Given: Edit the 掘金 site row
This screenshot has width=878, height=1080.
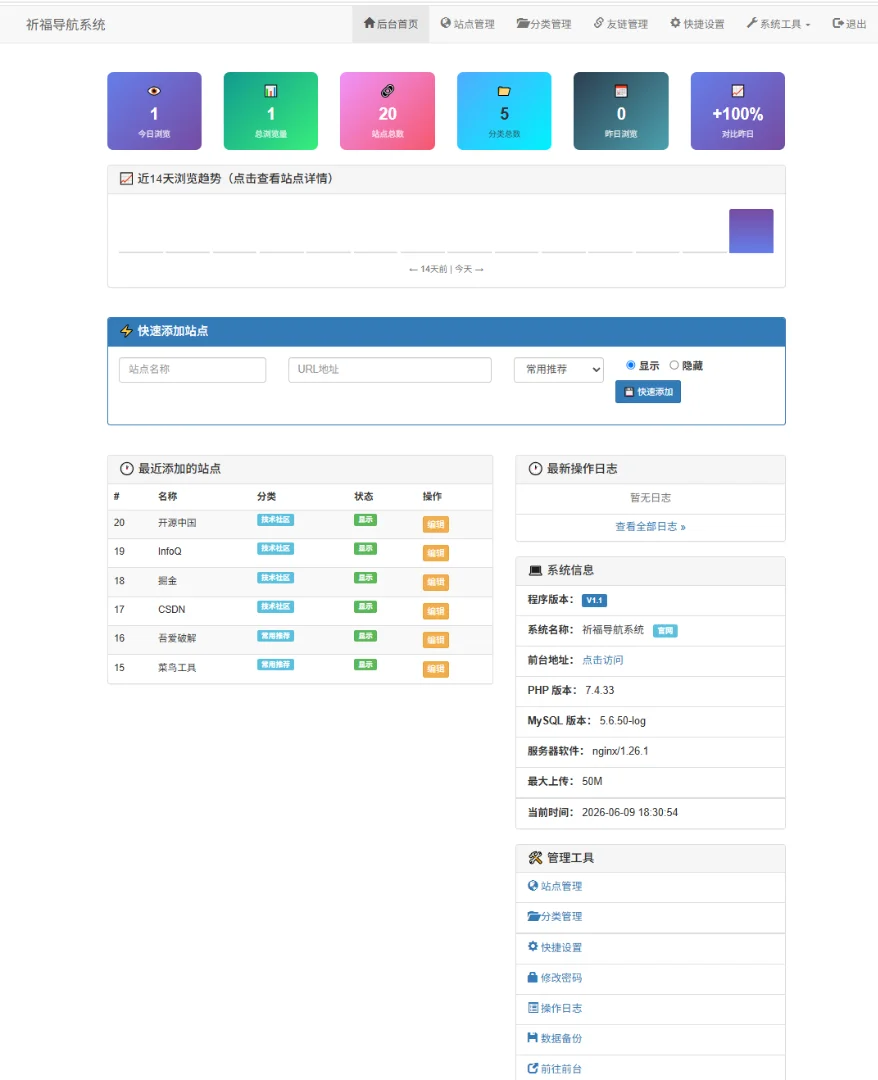Looking at the screenshot, I should pyautogui.click(x=436, y=582).
